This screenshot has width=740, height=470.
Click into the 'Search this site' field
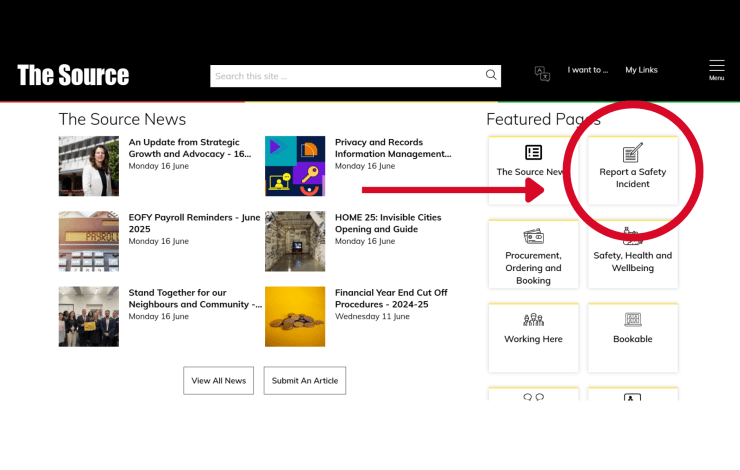[x=345, y=76]
